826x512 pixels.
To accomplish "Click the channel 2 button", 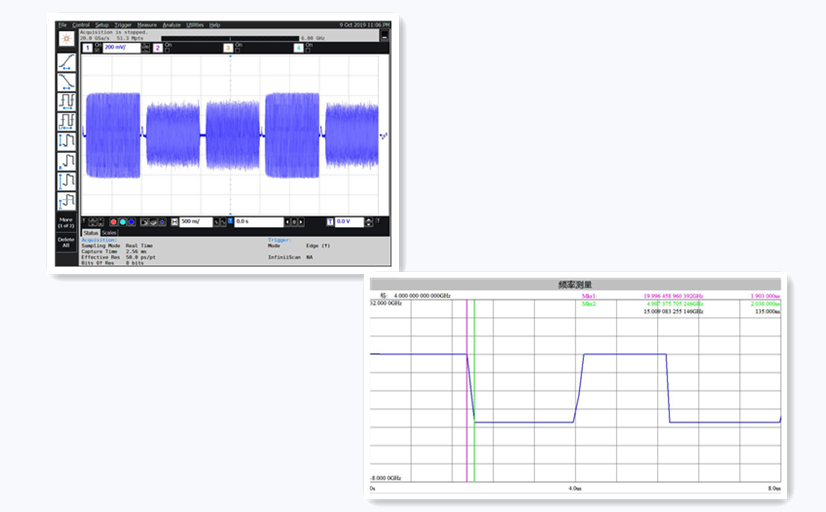I will pyautogui.click(x=157, y=47).
